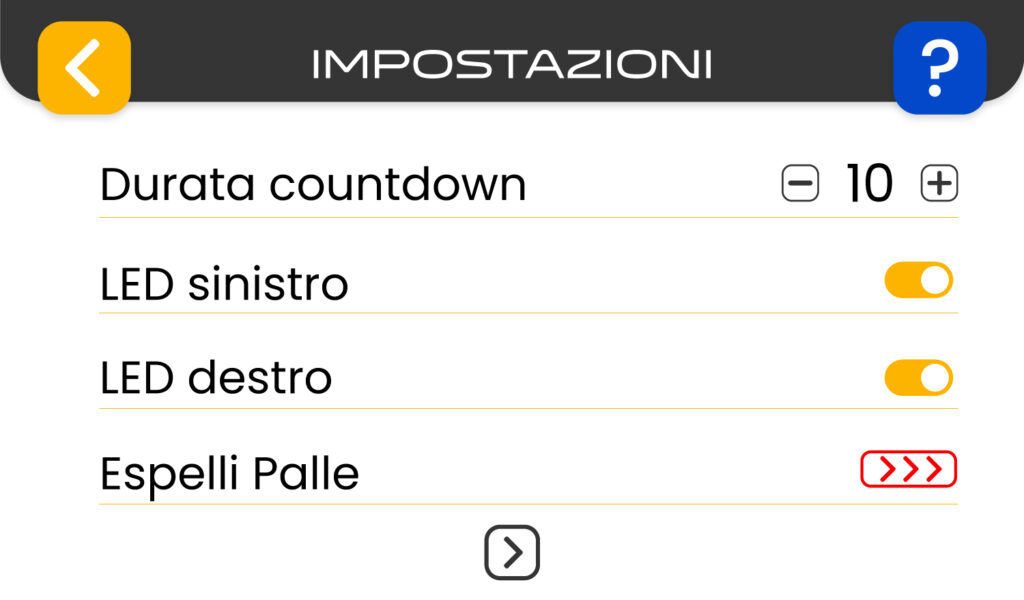Click the Espelli Palle label text
Screen dimensions: 1024x600
click(x=229, y=474)
